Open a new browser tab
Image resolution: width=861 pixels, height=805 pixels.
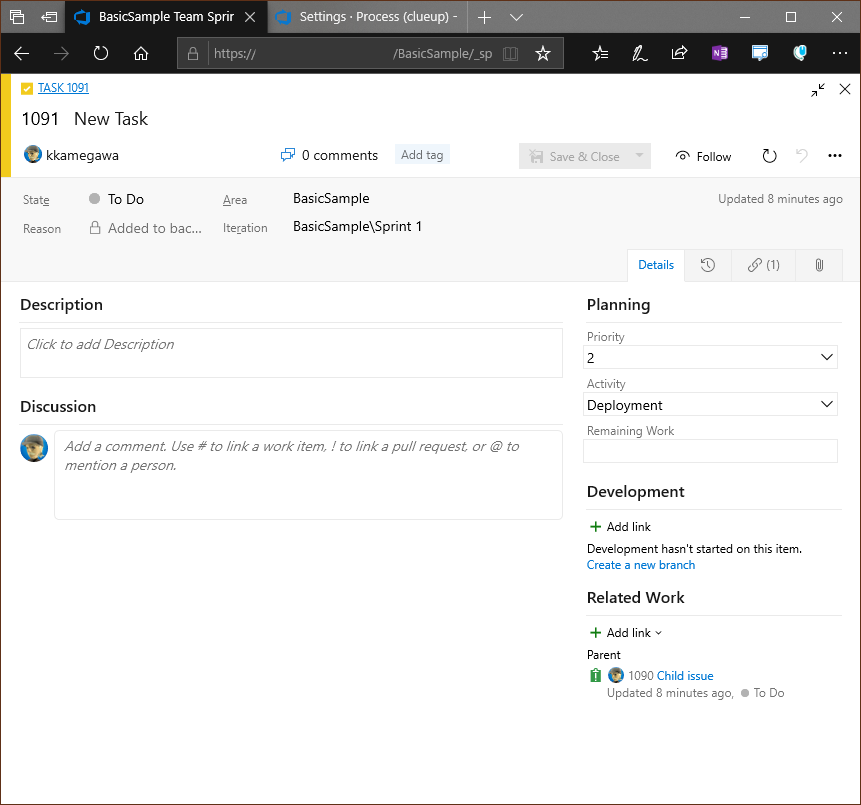(484, 17)
